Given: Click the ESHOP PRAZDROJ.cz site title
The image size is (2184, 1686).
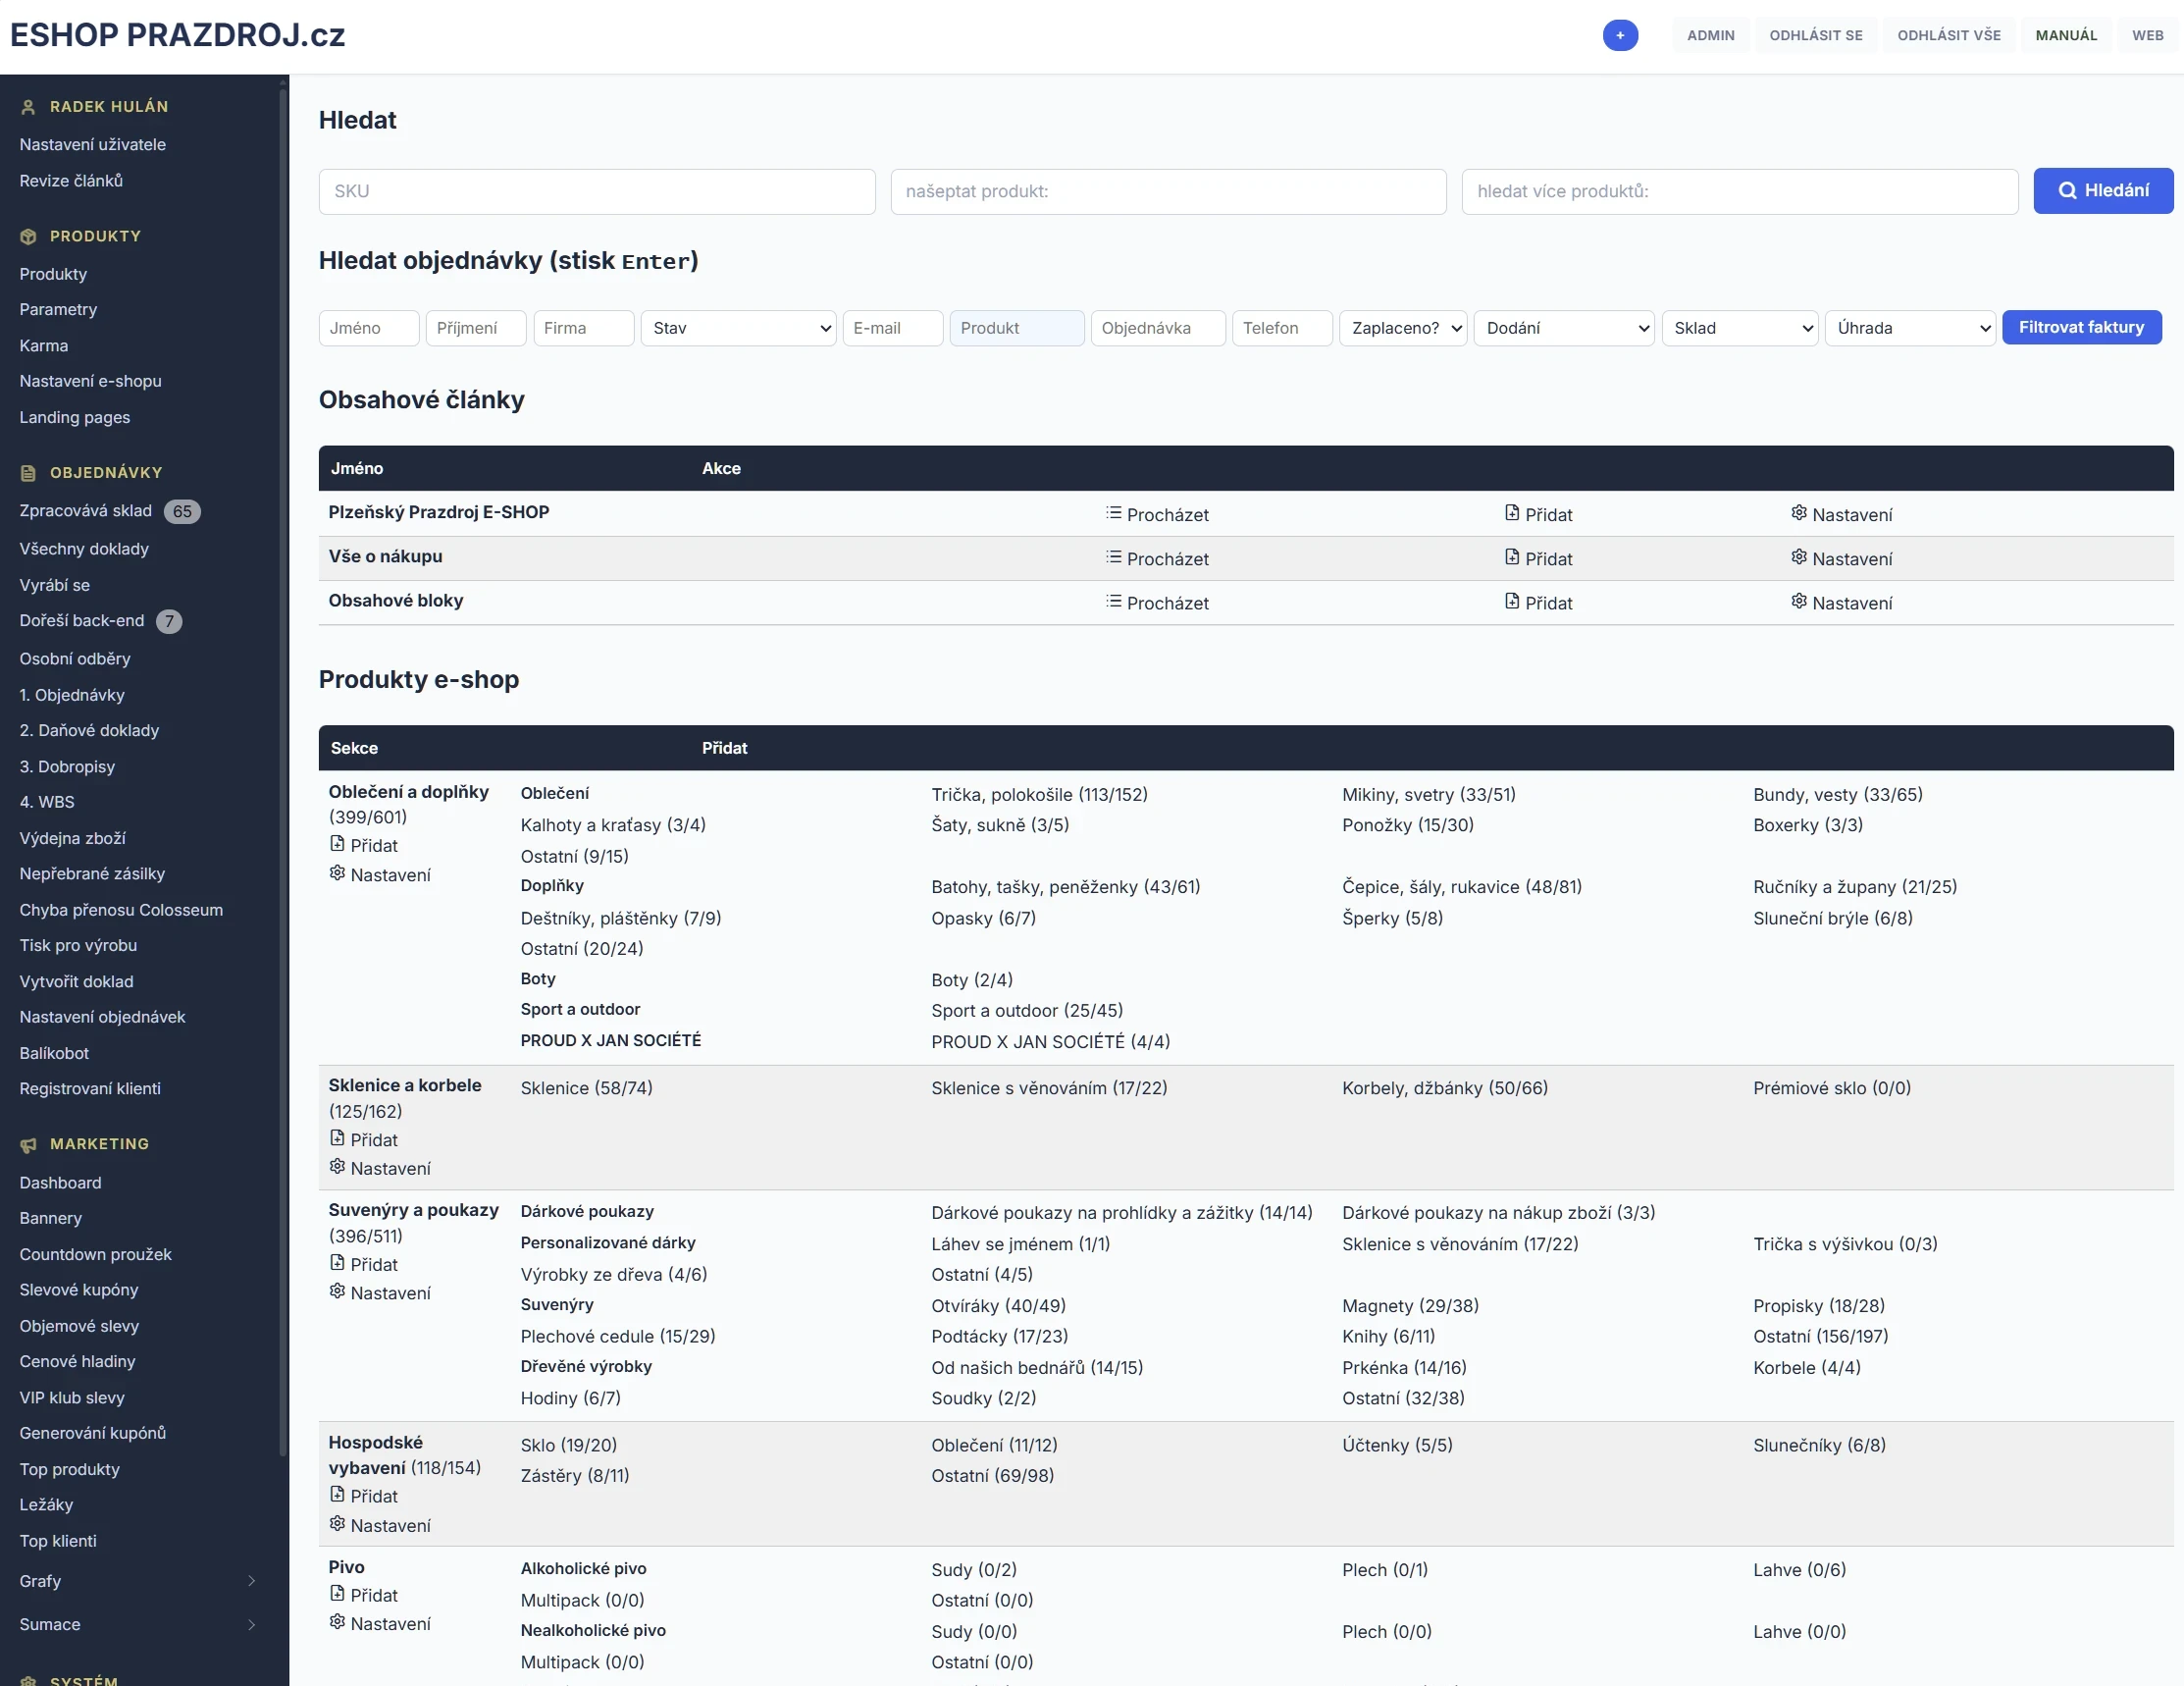Looking at the screenshot, I should coord(178,35).
